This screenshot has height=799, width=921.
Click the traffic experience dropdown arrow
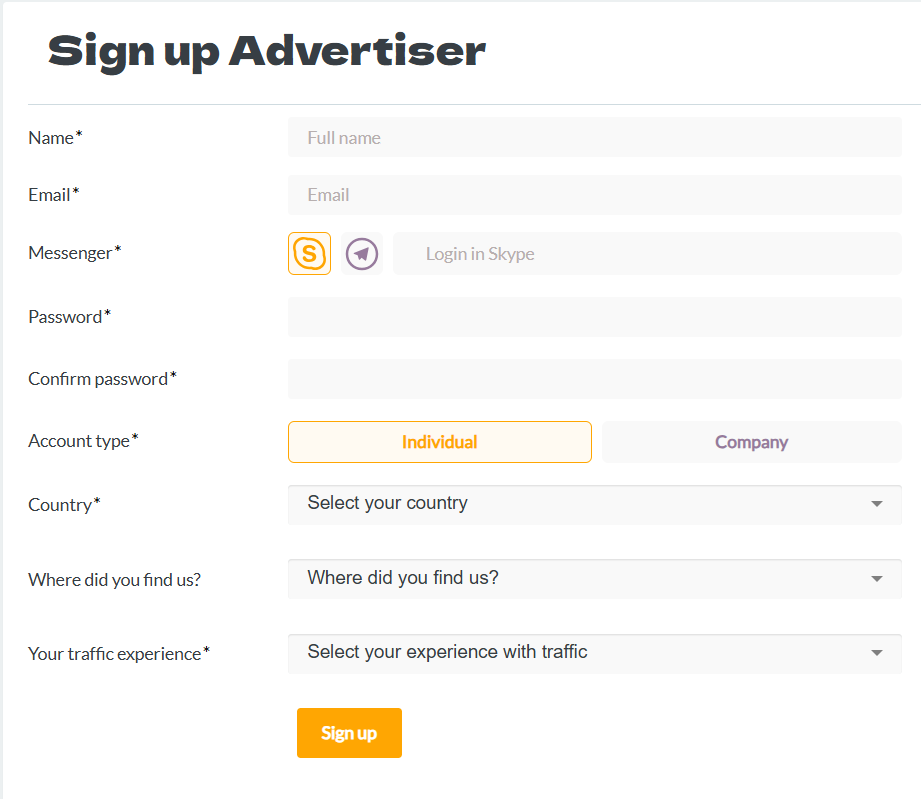(877, 653)
